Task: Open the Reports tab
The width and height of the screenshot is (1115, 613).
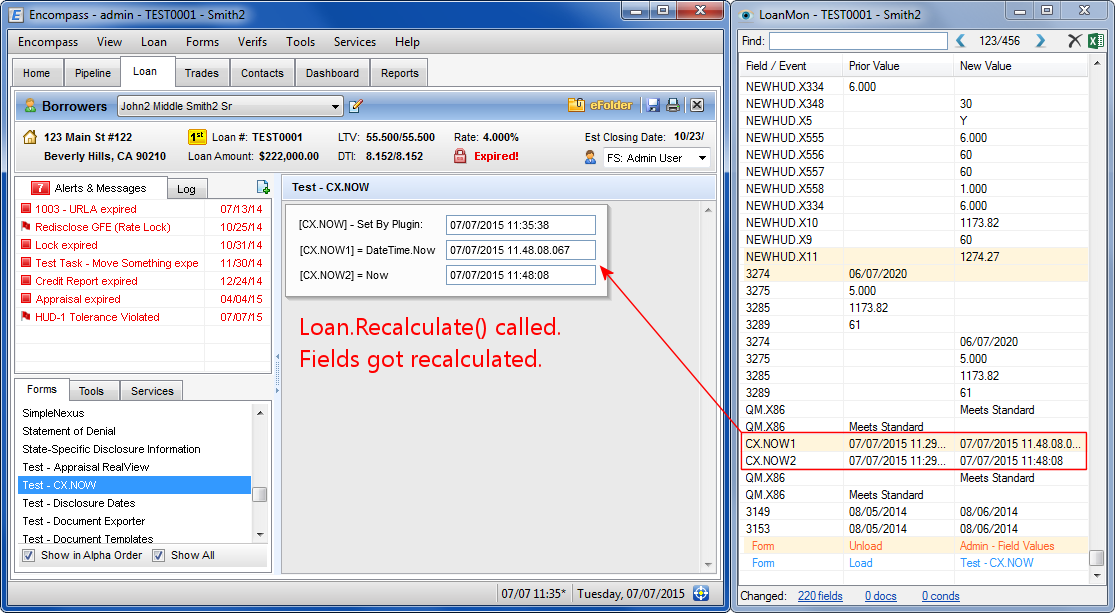Action: click(400, 73)
